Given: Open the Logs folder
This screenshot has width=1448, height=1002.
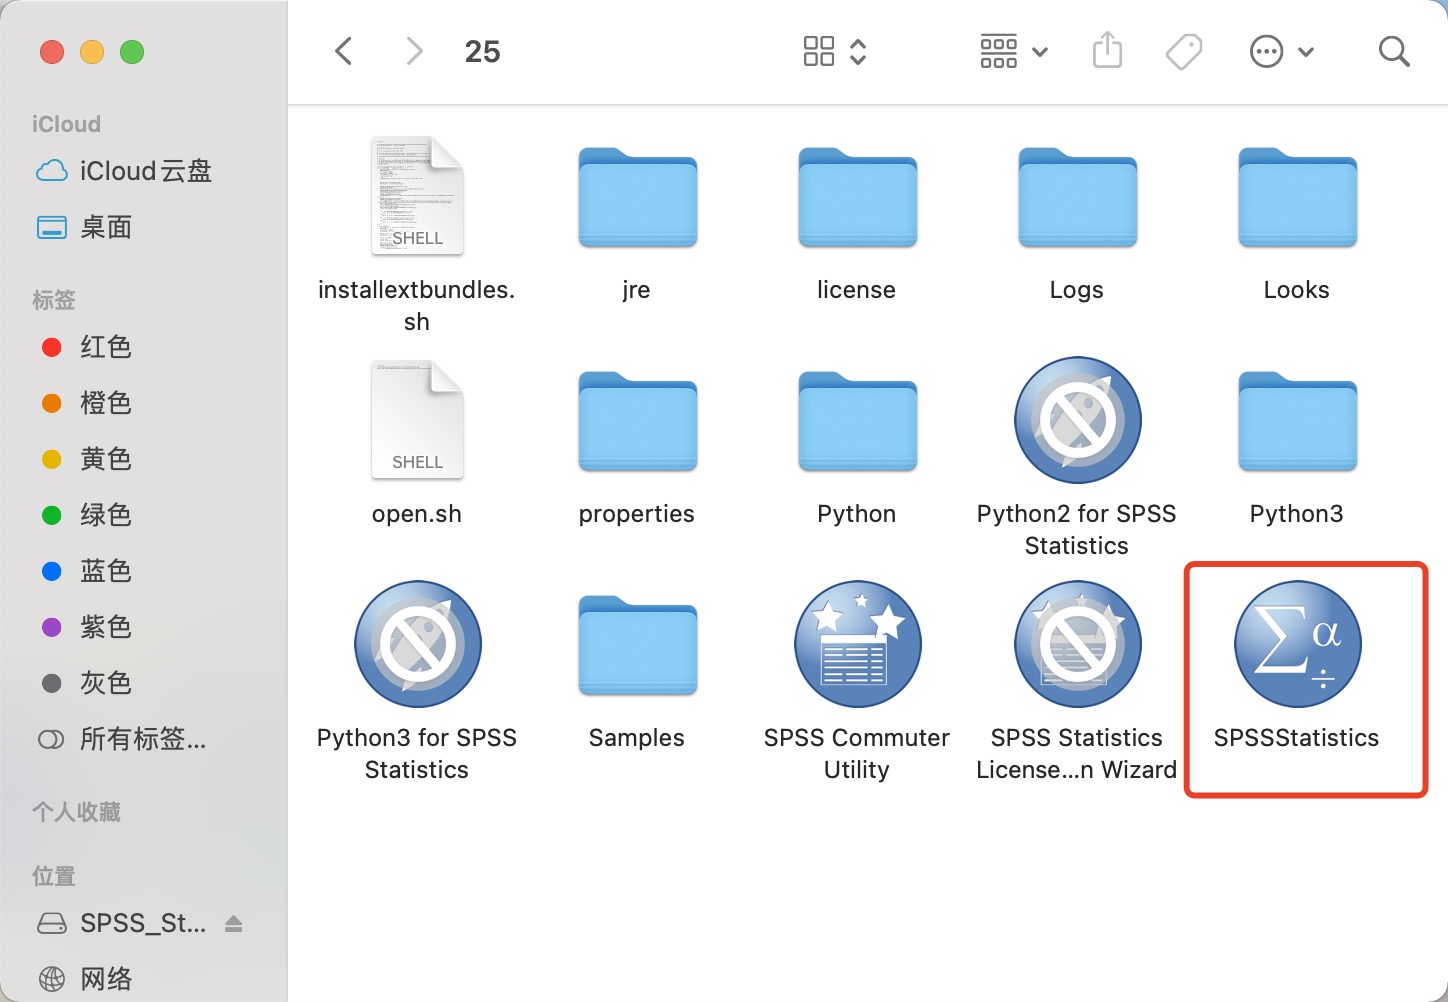Looking at the screenshot, I should 1077,197.
